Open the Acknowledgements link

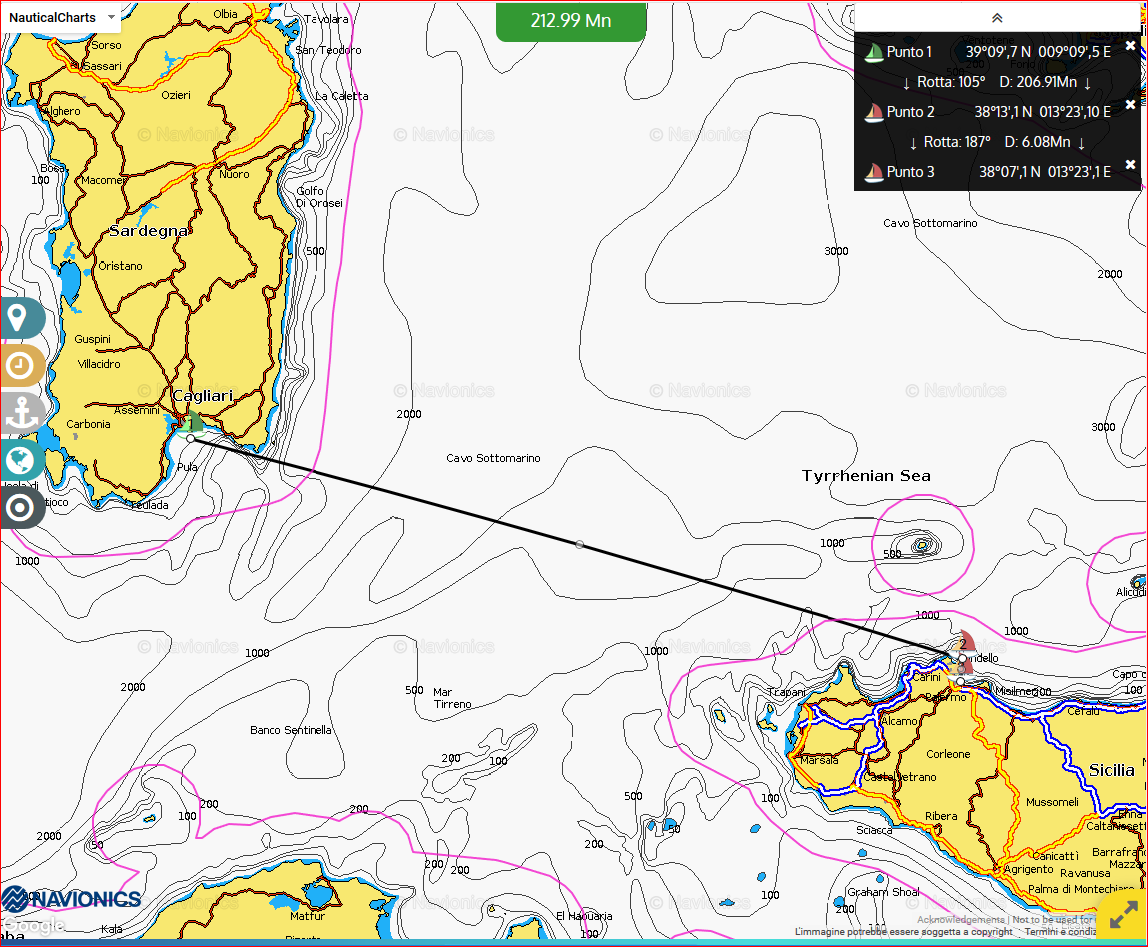pyautogui.click(x=961, y=919)
